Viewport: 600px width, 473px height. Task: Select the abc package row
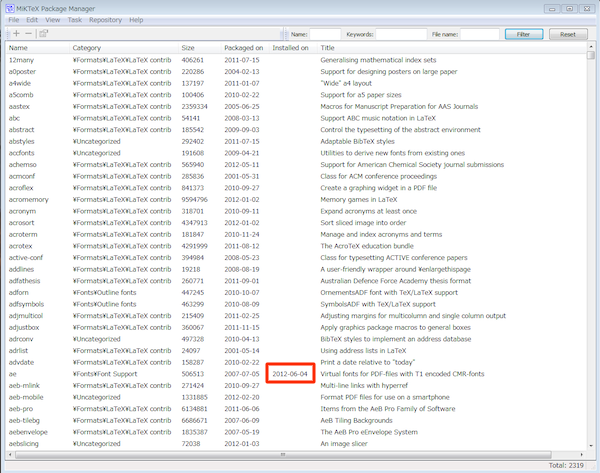(x=296, y=118)
